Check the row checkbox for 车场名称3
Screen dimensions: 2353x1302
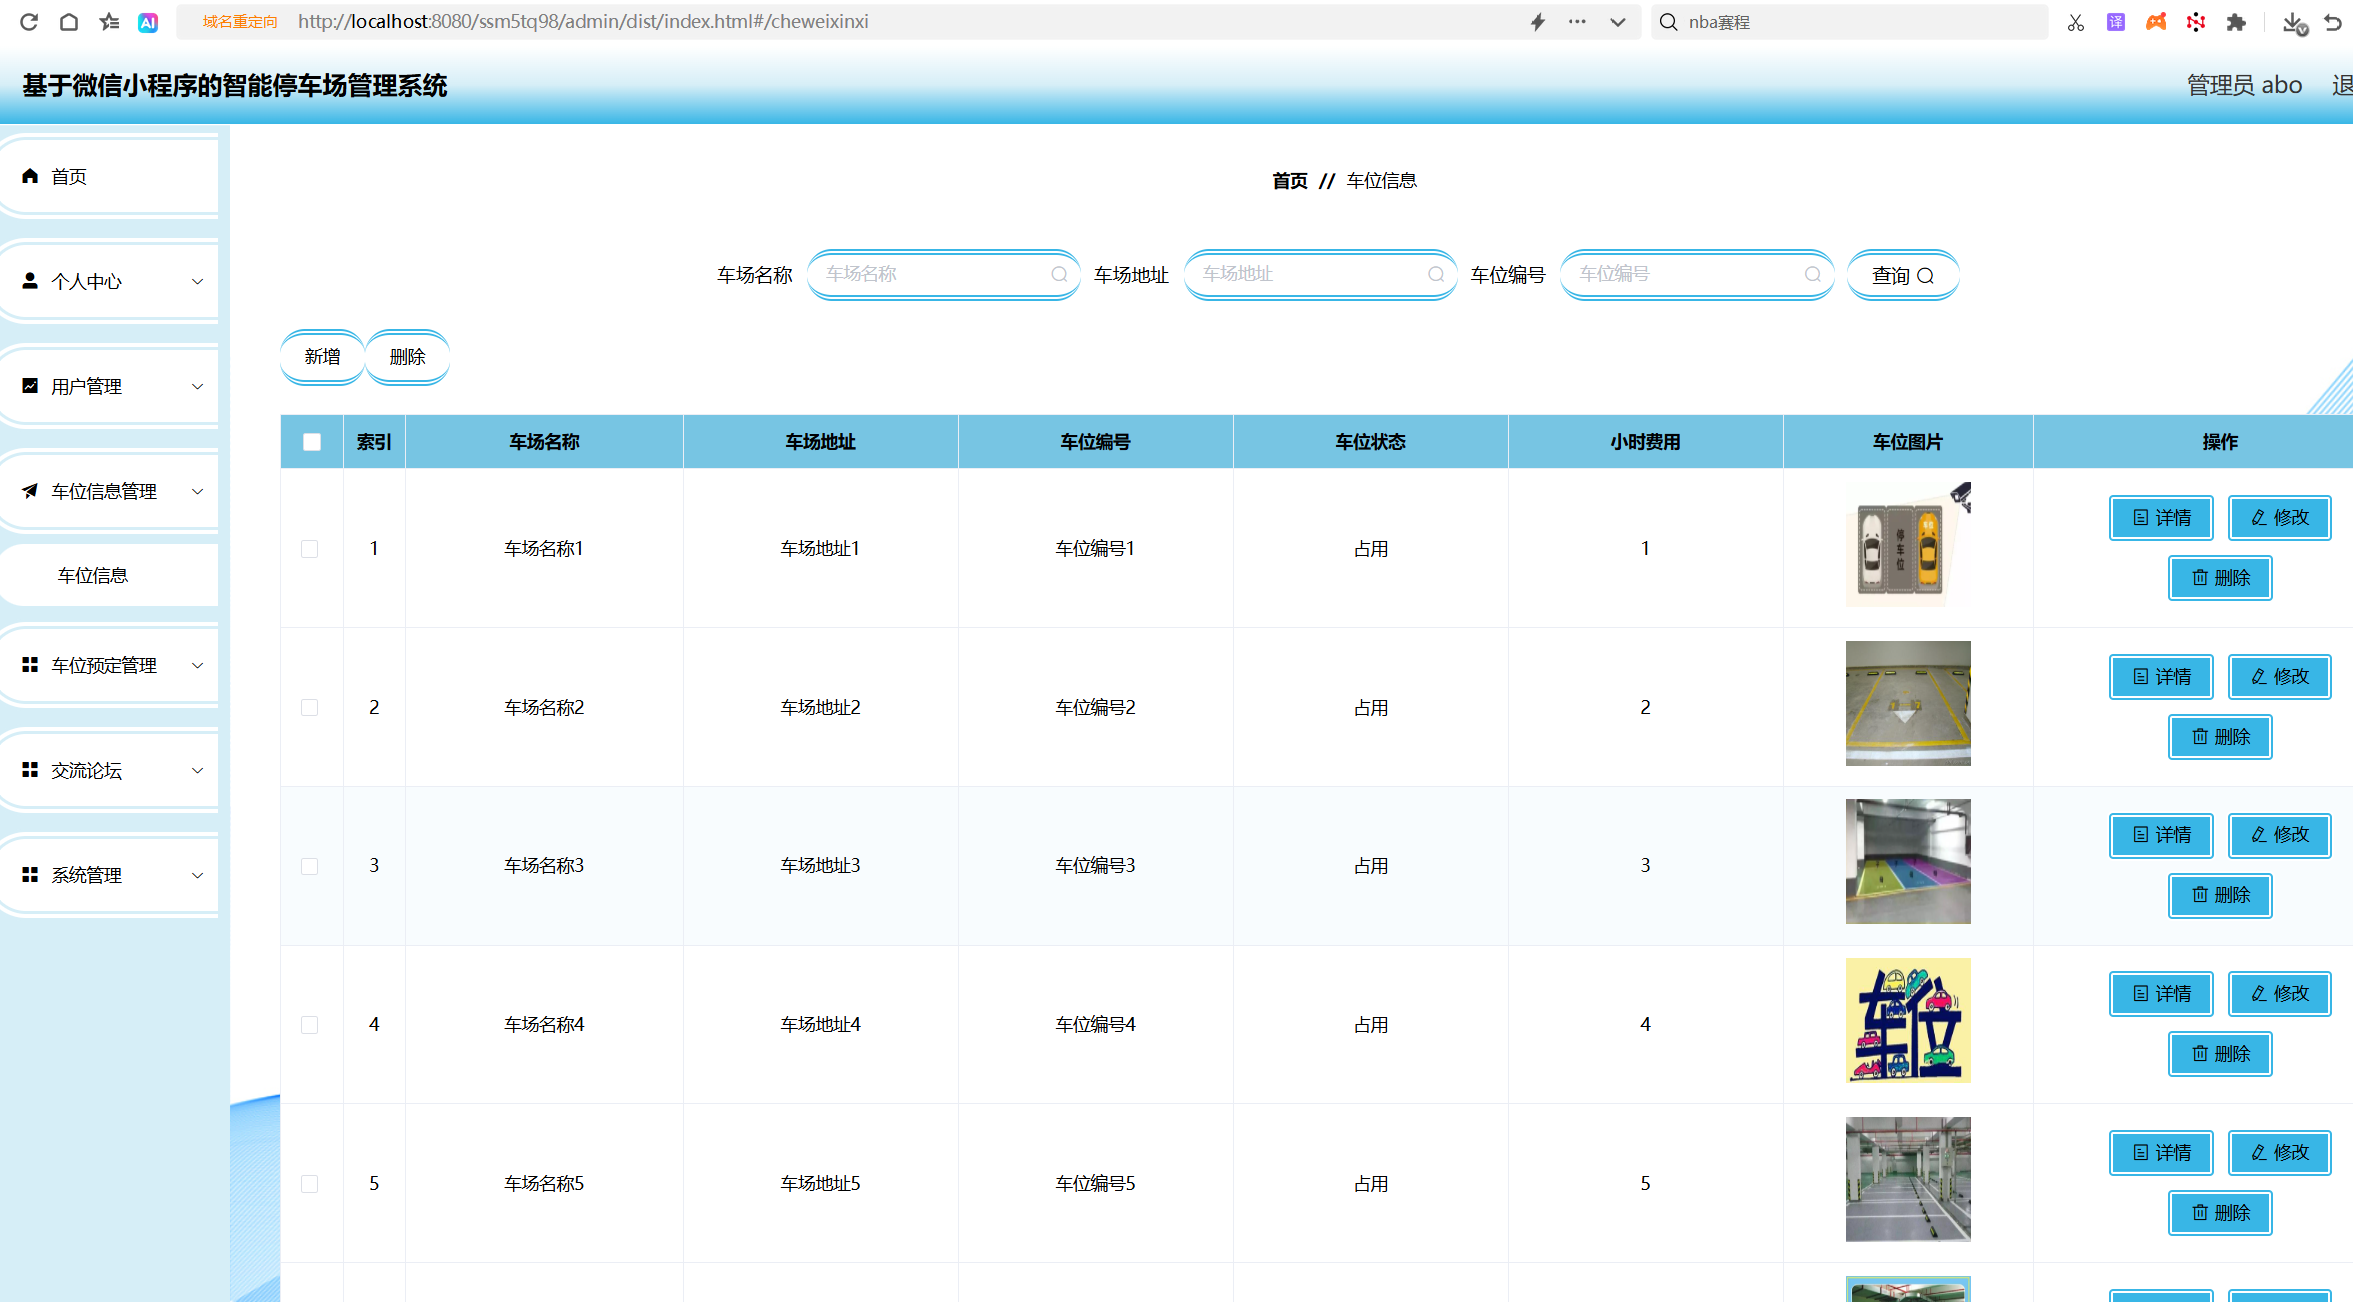[x=310, y=866]
